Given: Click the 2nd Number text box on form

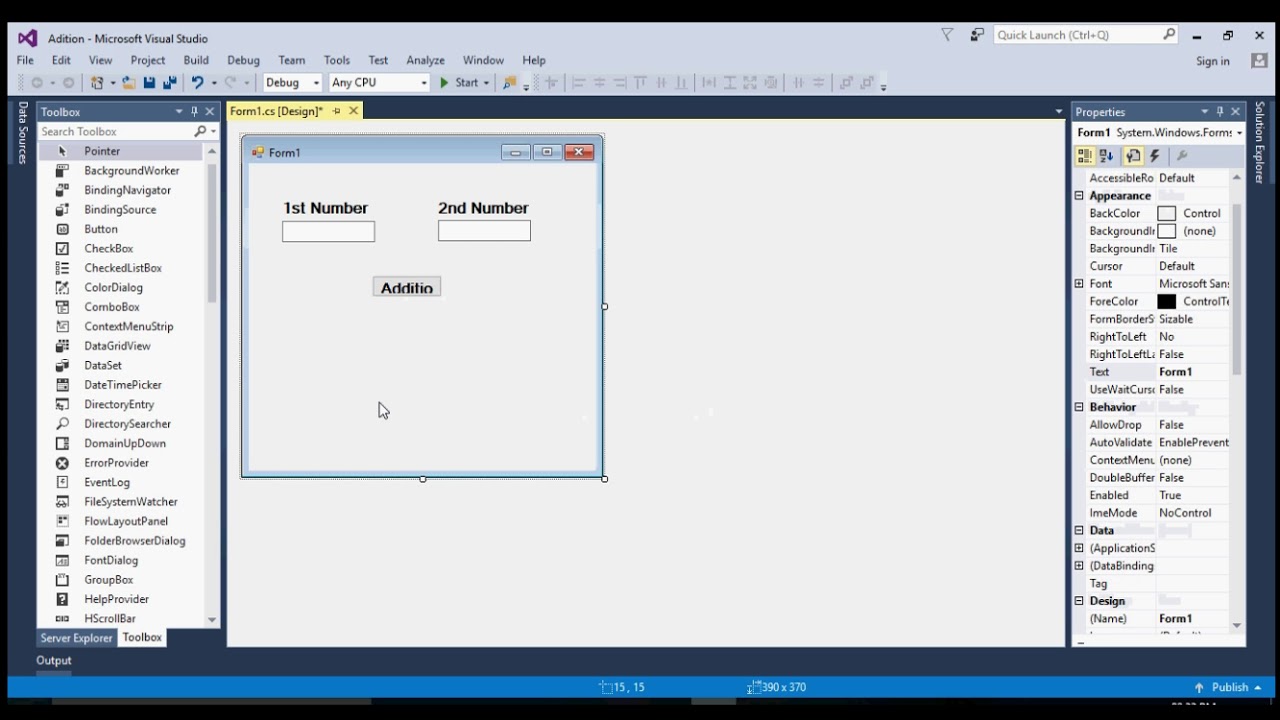Looking at the screenshot, I should coord(484,231).
